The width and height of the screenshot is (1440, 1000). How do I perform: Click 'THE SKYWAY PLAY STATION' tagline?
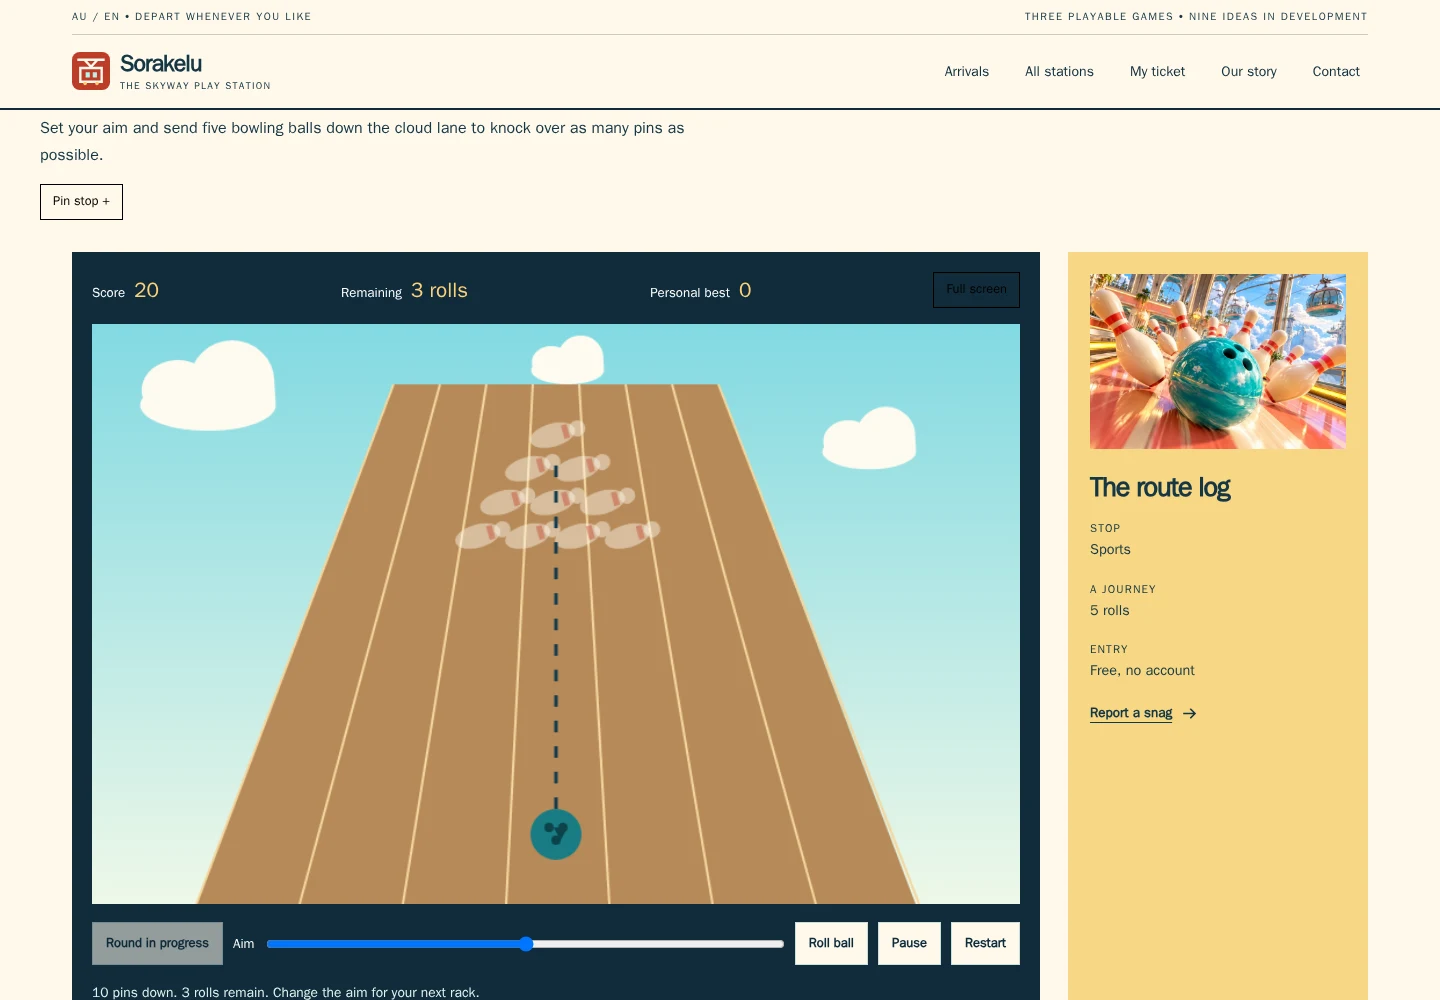[195, 86]
